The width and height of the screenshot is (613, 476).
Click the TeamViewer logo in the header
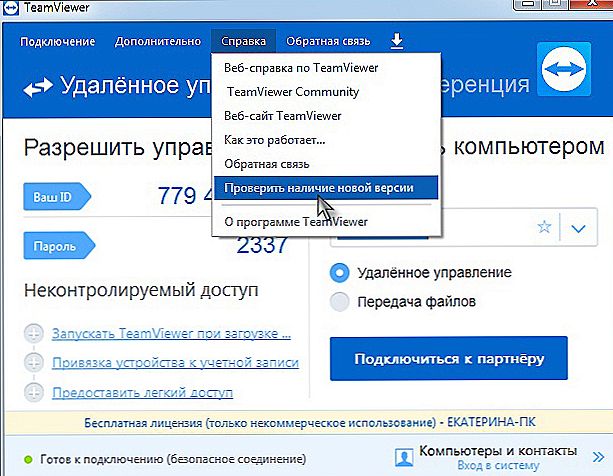(564, 69)
